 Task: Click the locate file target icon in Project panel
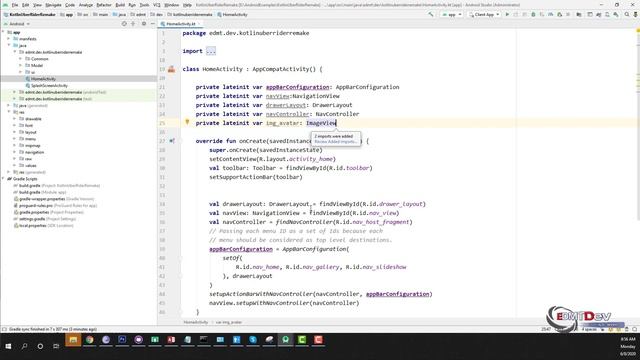(x=124, y=24)
